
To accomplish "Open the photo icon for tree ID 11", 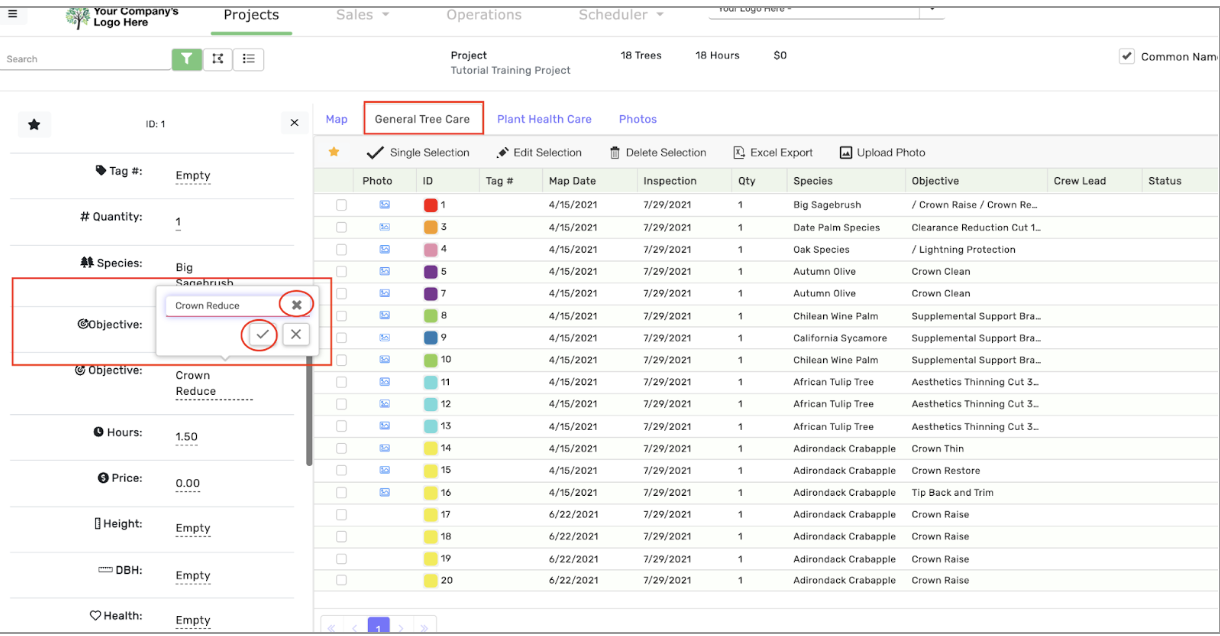I will tap(385, 382).
